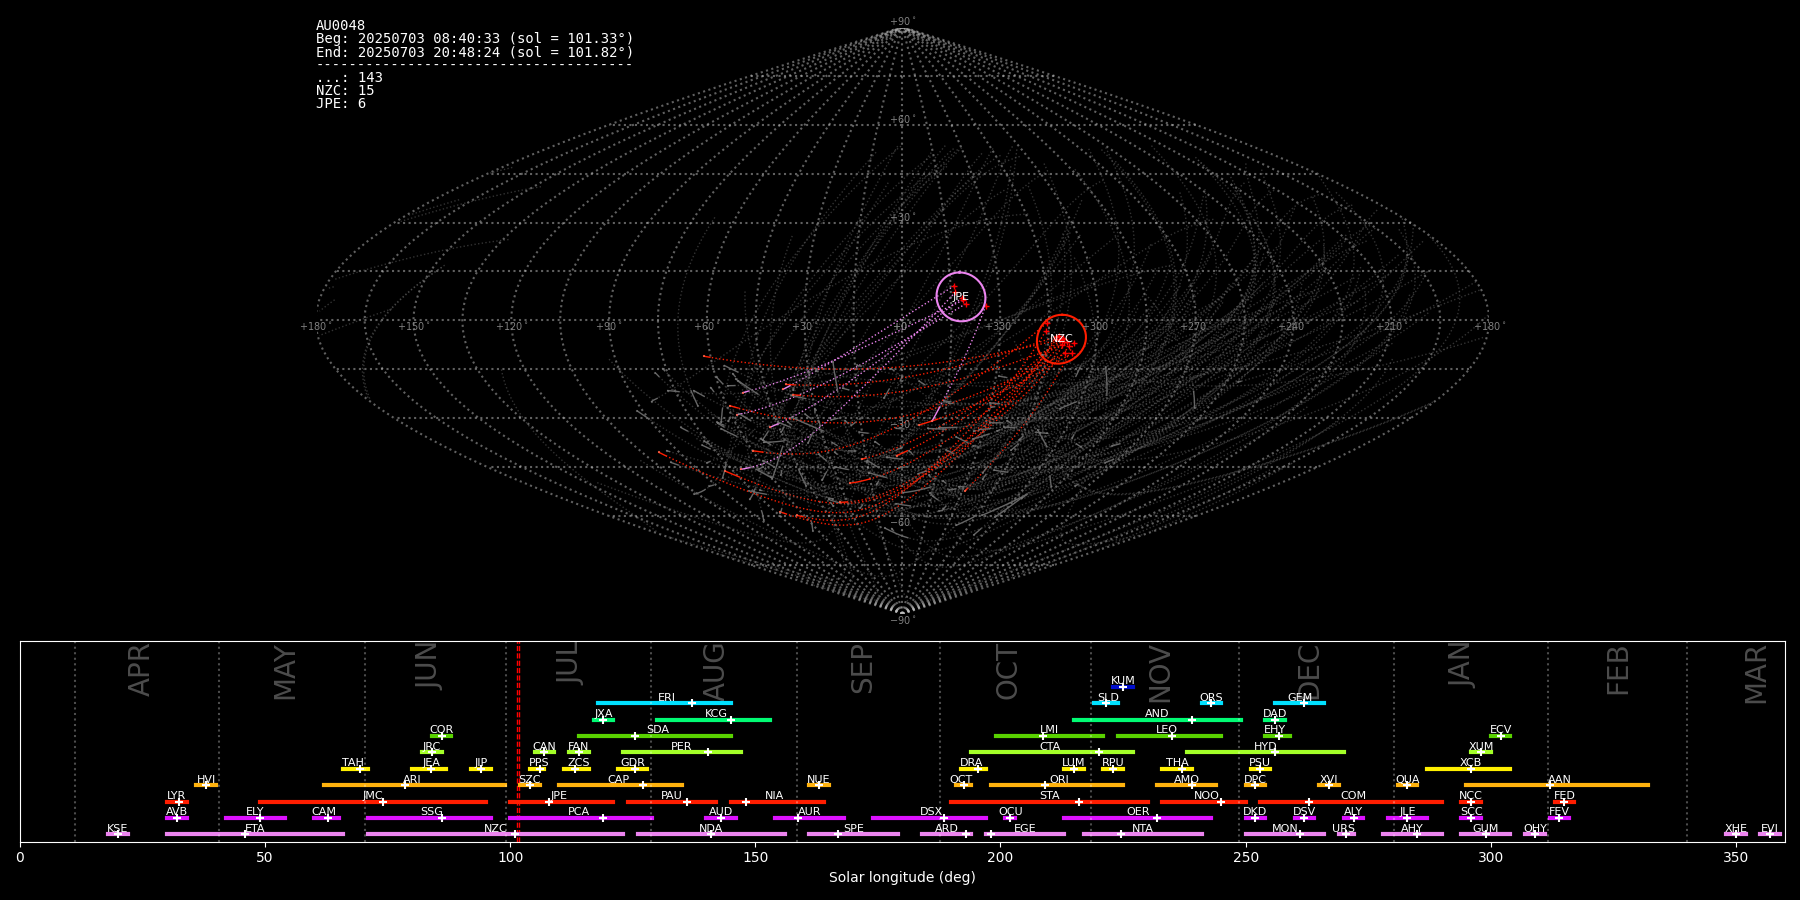
Task: Click the STA shower bar in timeline
Action: click(1049, 802)
